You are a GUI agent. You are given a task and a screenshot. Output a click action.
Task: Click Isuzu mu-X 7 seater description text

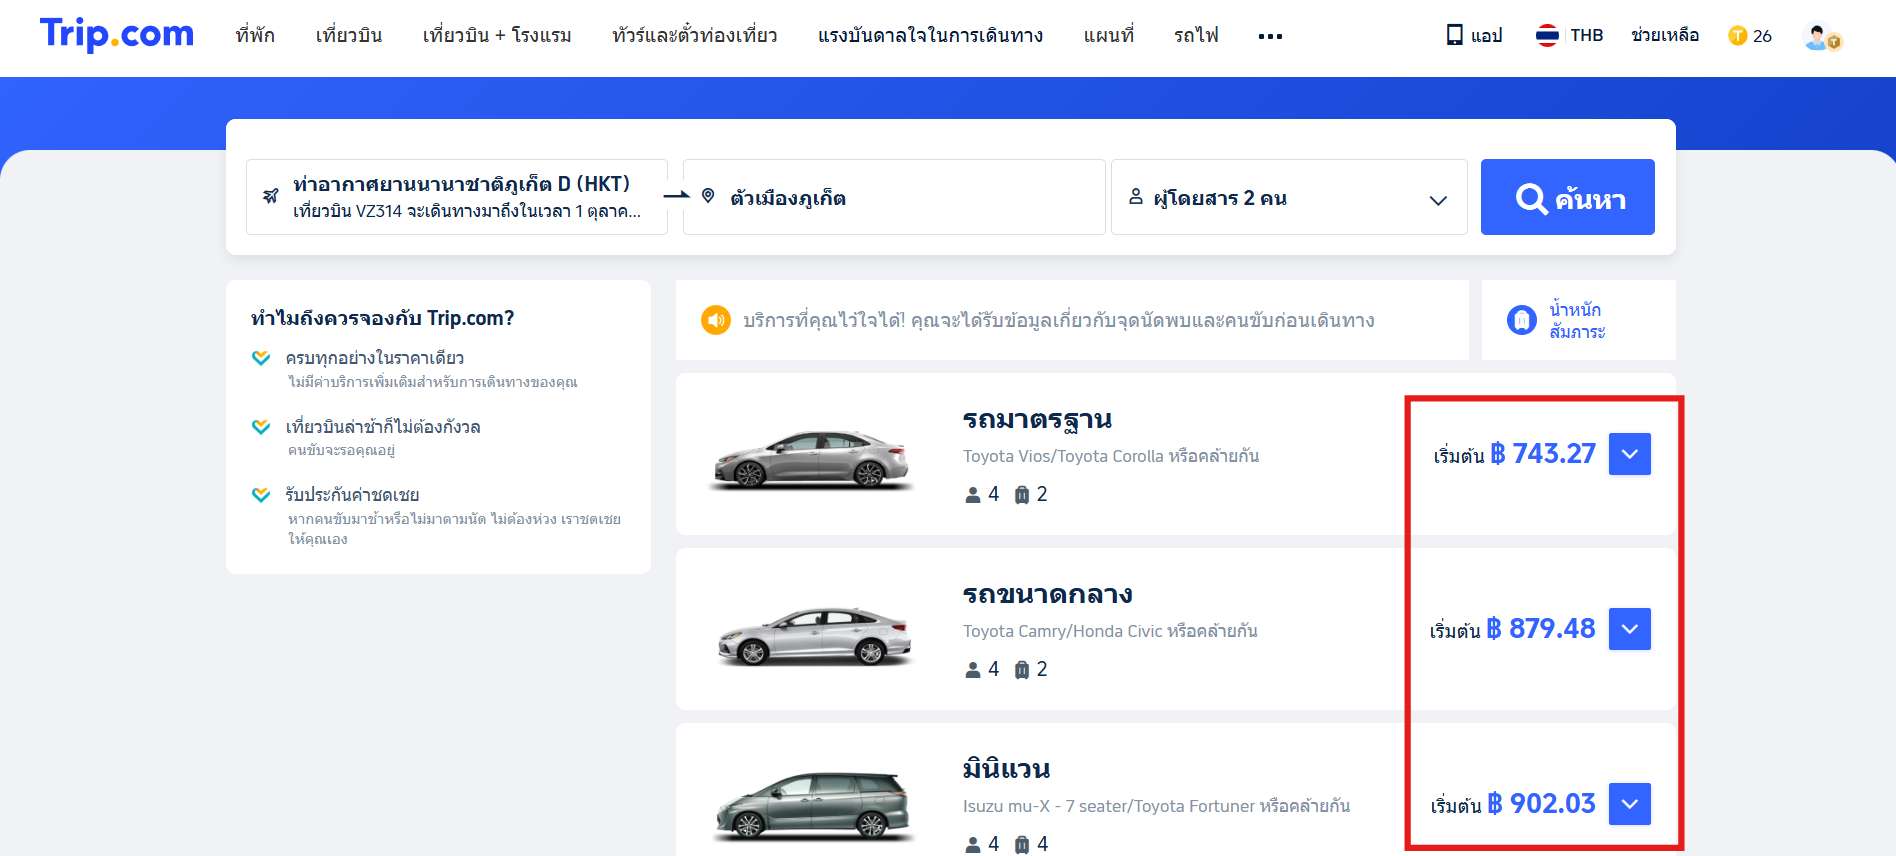(x=1156, y=806)
